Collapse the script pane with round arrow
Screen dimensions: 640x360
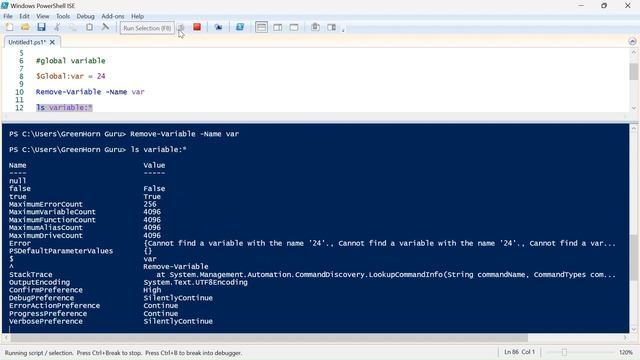pos(632,41)
